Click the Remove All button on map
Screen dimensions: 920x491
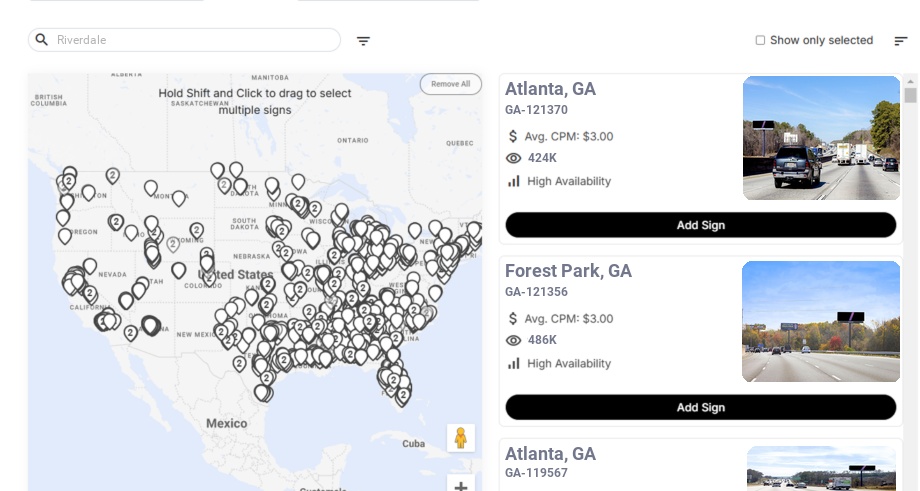[450, 84]
